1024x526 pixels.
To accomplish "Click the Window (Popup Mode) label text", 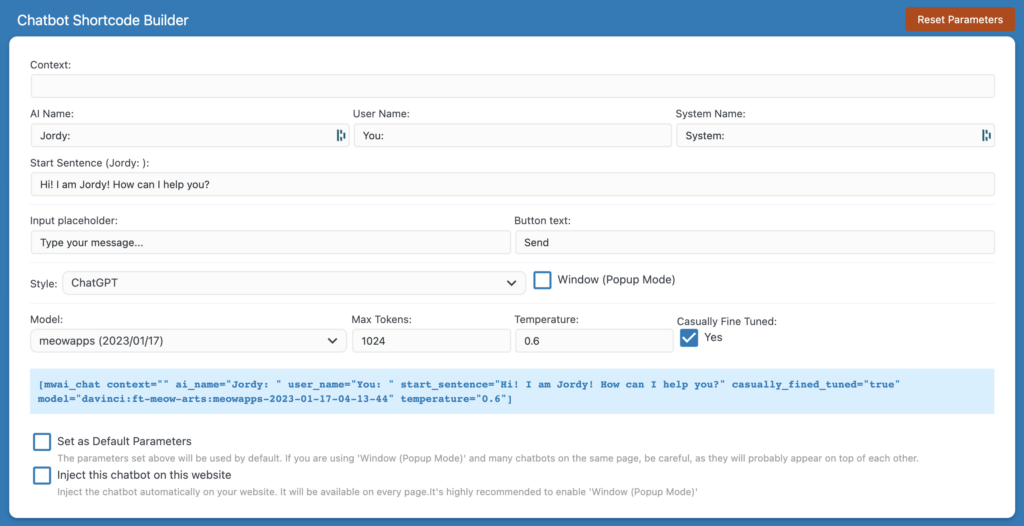I will click(x=616, y=280).
